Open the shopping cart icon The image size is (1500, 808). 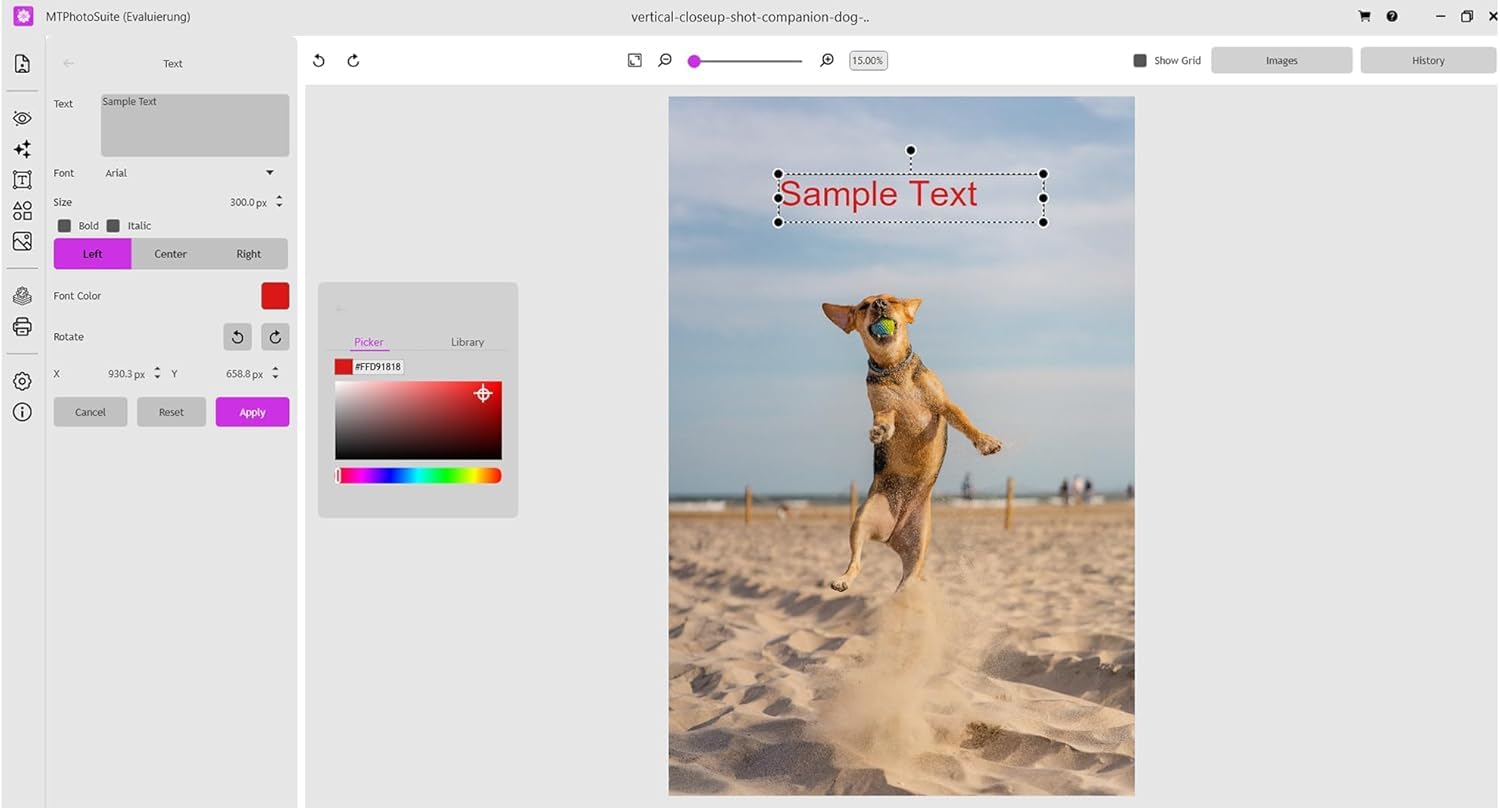[1364, 16]
